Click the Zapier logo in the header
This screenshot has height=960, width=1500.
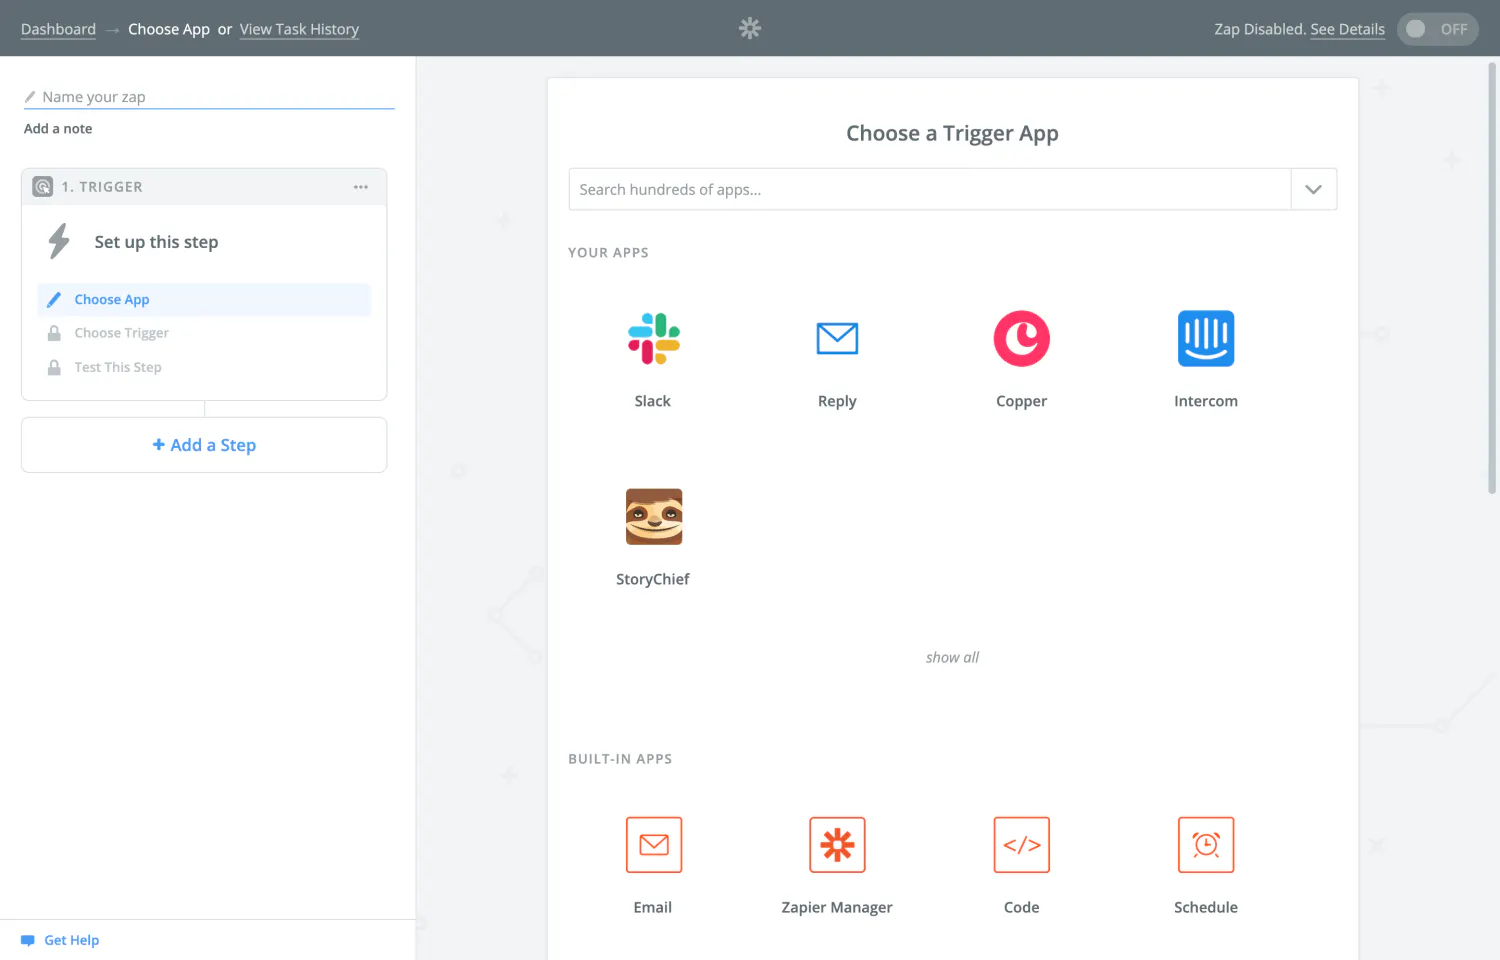tap(750, 28)
